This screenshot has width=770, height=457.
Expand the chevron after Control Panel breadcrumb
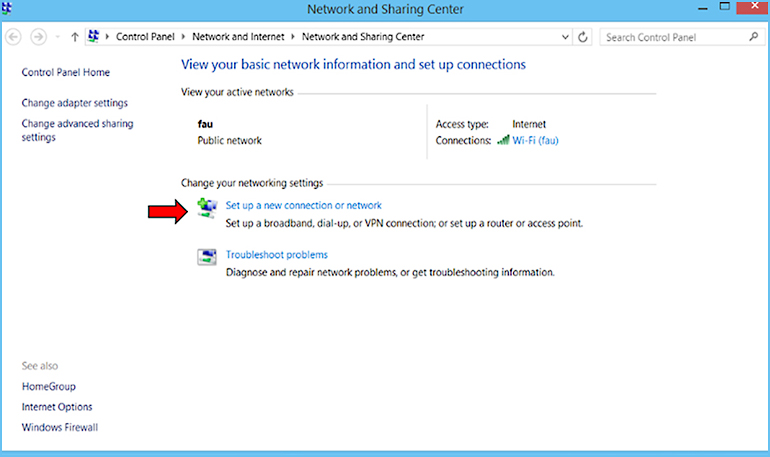[184, 37]
